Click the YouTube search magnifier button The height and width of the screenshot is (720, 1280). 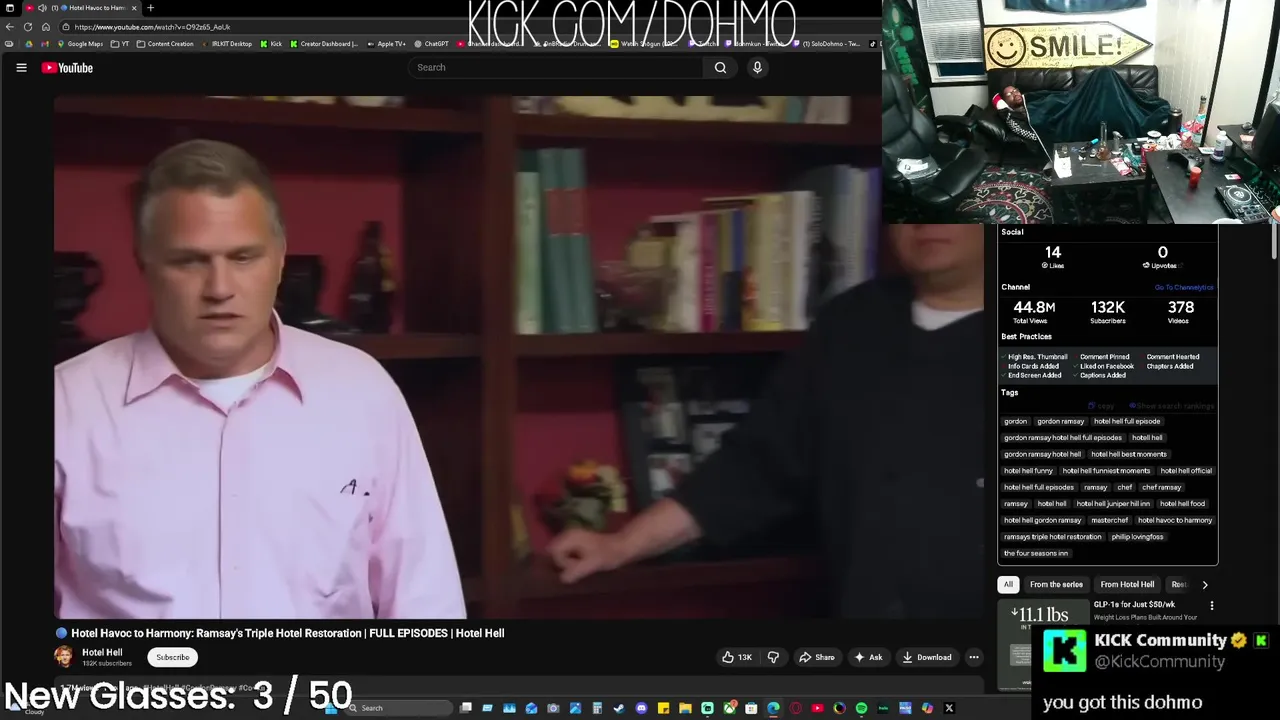(720, 67)
